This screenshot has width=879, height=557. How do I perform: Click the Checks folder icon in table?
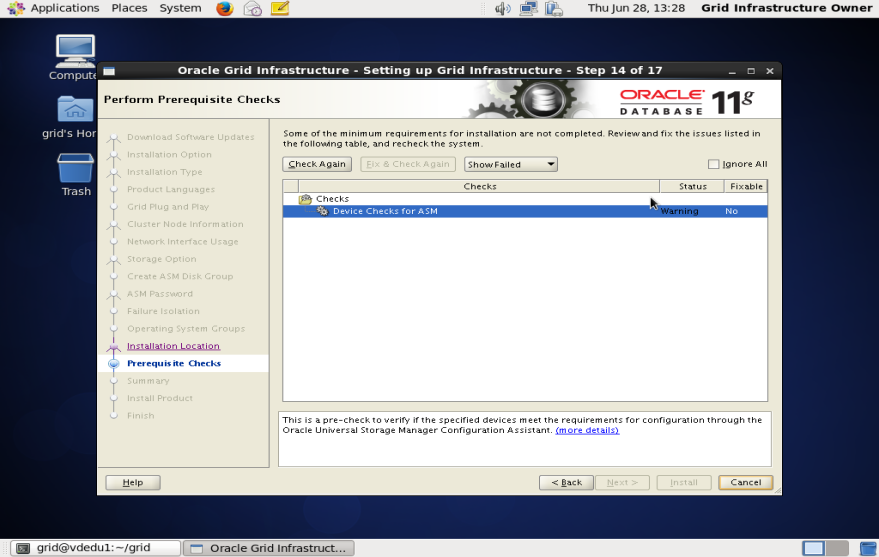point(305,199)
